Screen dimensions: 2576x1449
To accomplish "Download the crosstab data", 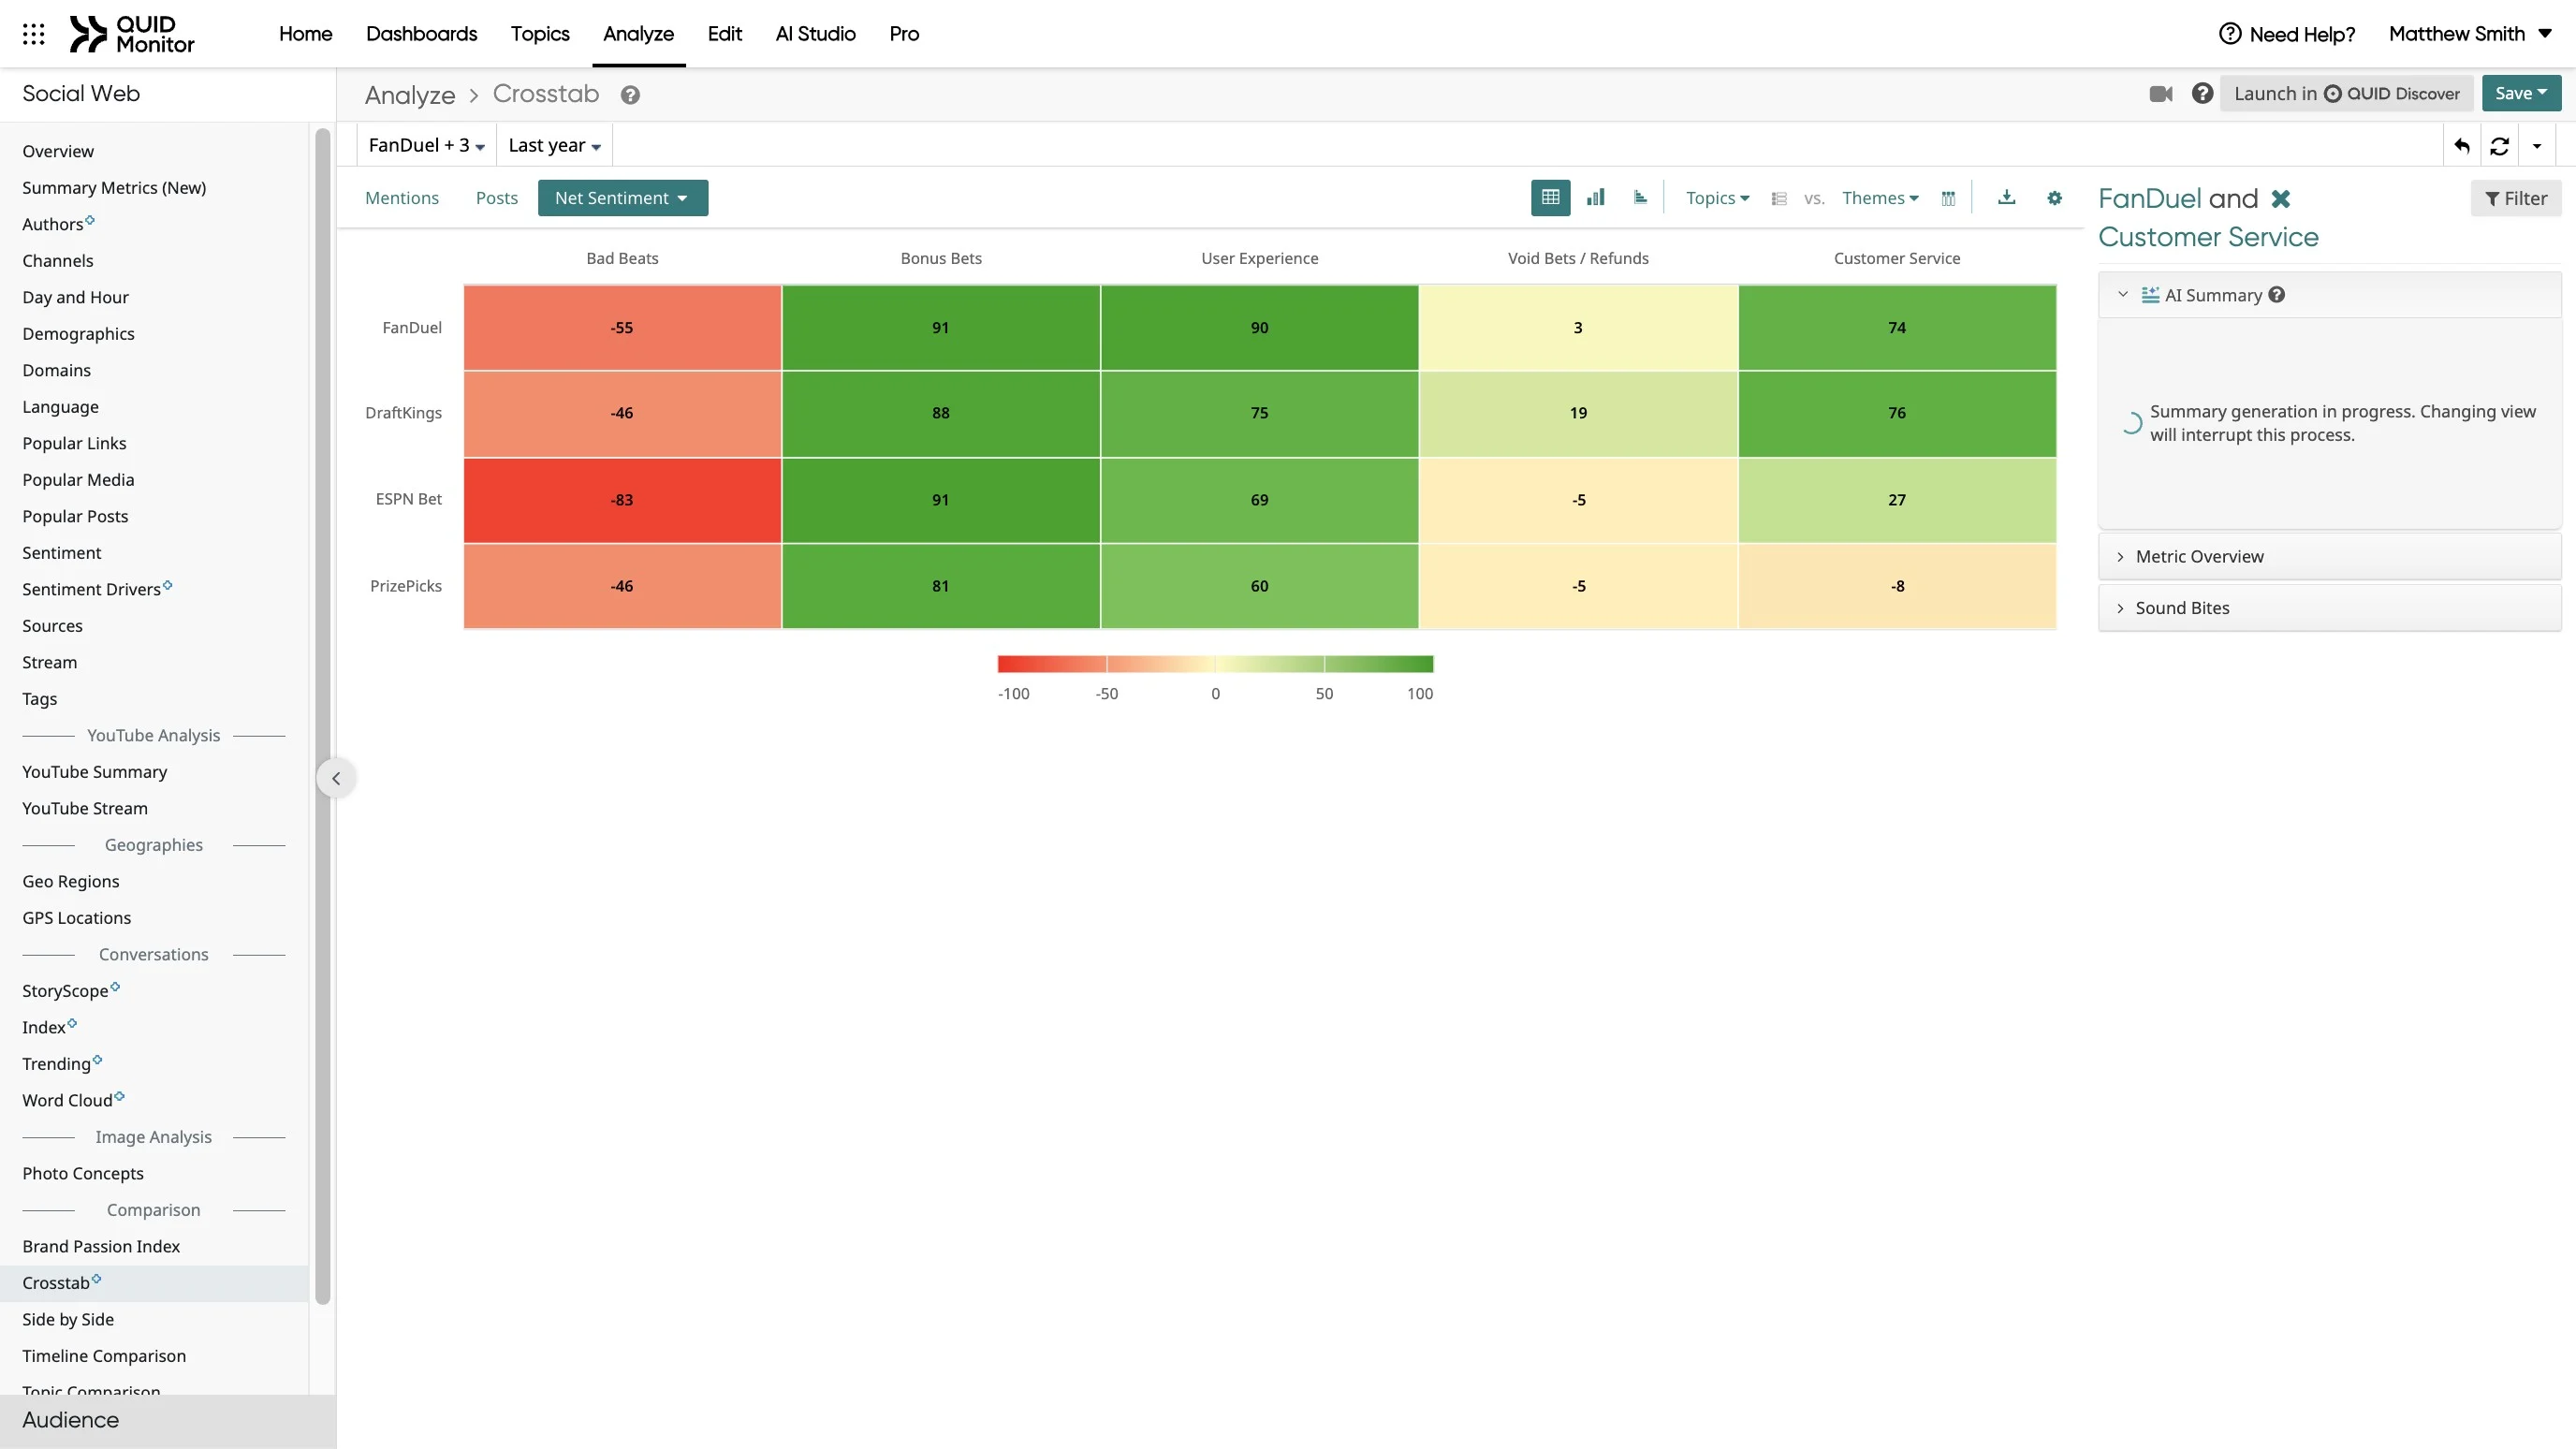I will click(x=2006, y=198).
